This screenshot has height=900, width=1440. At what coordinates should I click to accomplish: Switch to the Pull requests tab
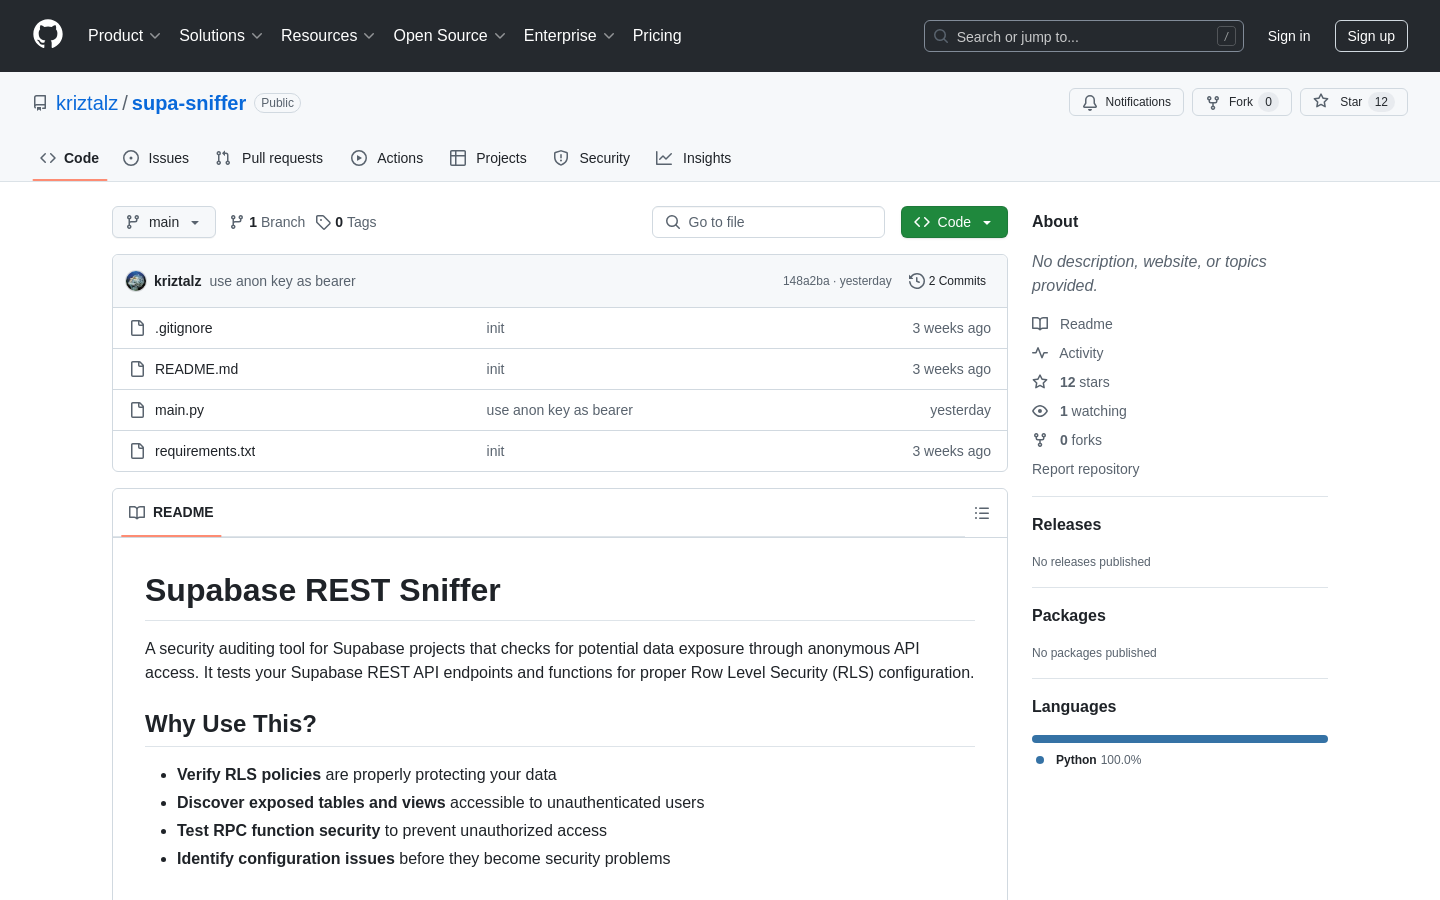[x=269, y=158]
